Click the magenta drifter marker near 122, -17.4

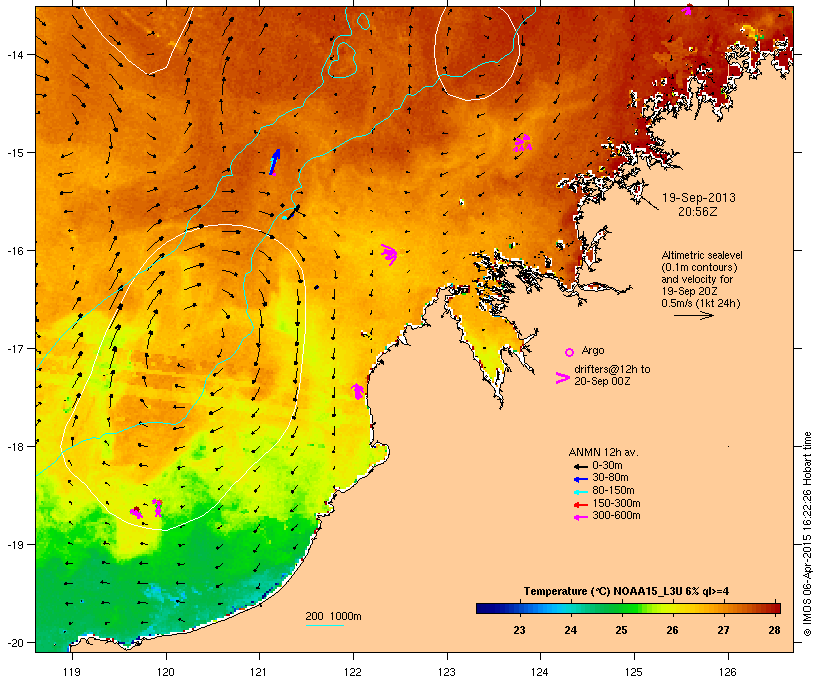[358, 391]
